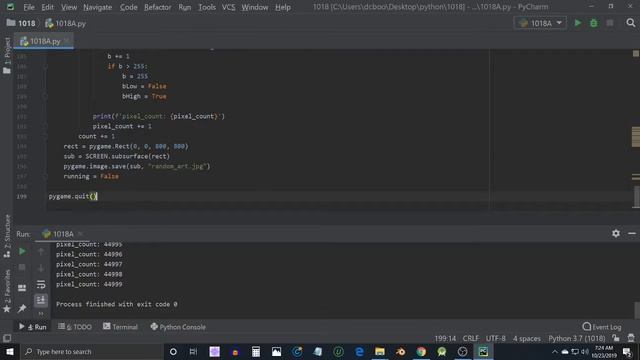
Task: Open the Run menu
Action: pyautogui.click(x=184, y=7)
